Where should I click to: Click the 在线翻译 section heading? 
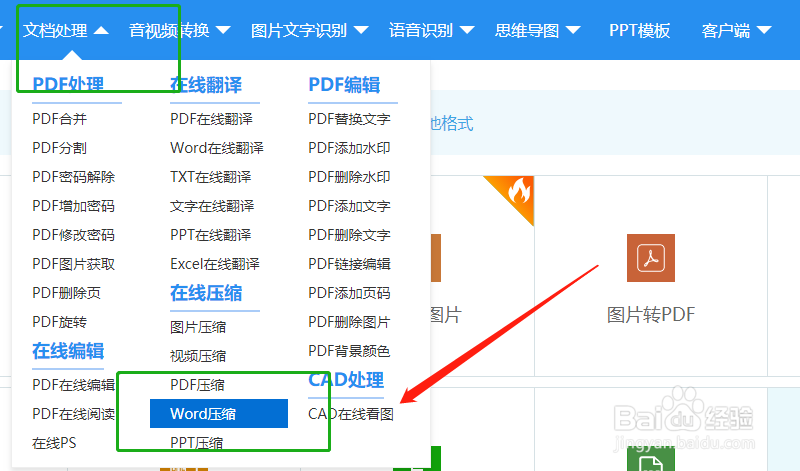[206, 85]
